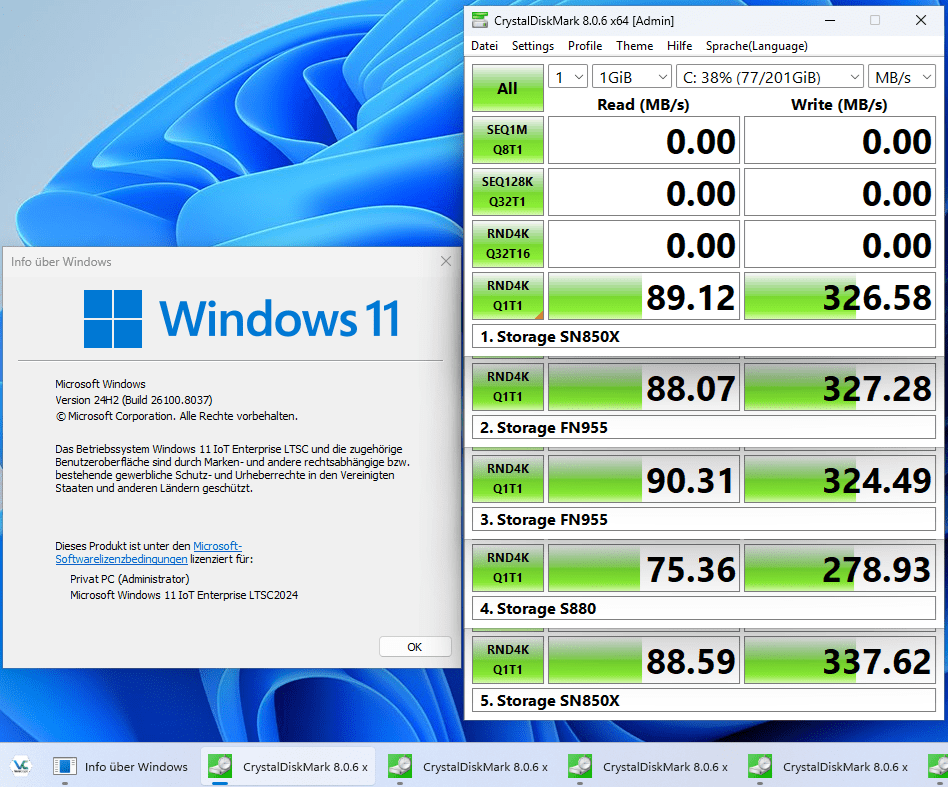Viewport: 948px width, 787px height.
Task: Run RND4K Q1T1 above 5. Storage SN850X
Action: [507, 659]
